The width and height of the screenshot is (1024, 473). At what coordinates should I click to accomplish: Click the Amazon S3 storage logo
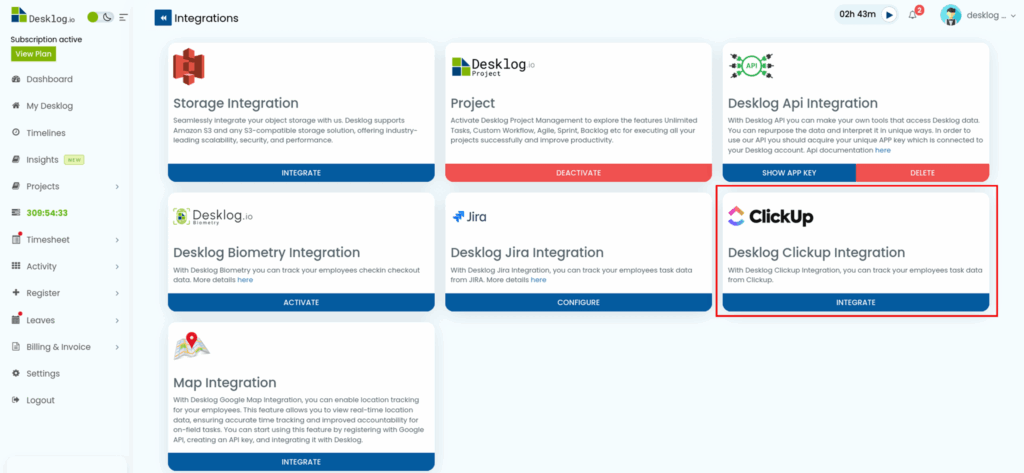[189, 68]
